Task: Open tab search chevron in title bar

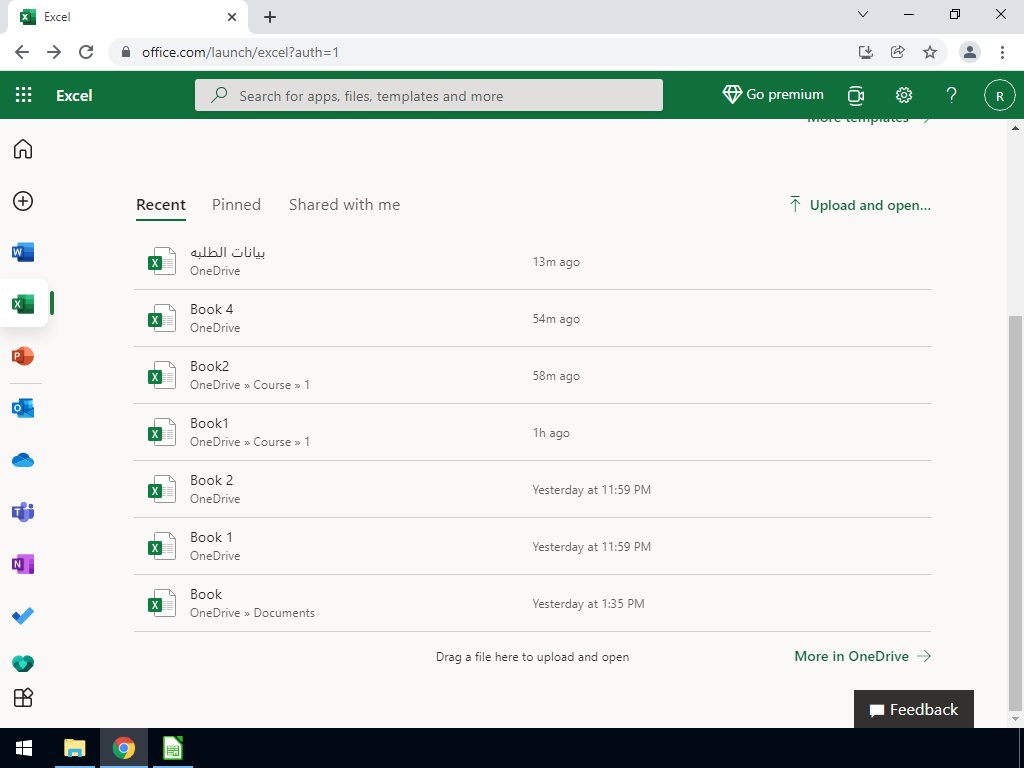Action: pyautogui.click(x=863, y=14)
